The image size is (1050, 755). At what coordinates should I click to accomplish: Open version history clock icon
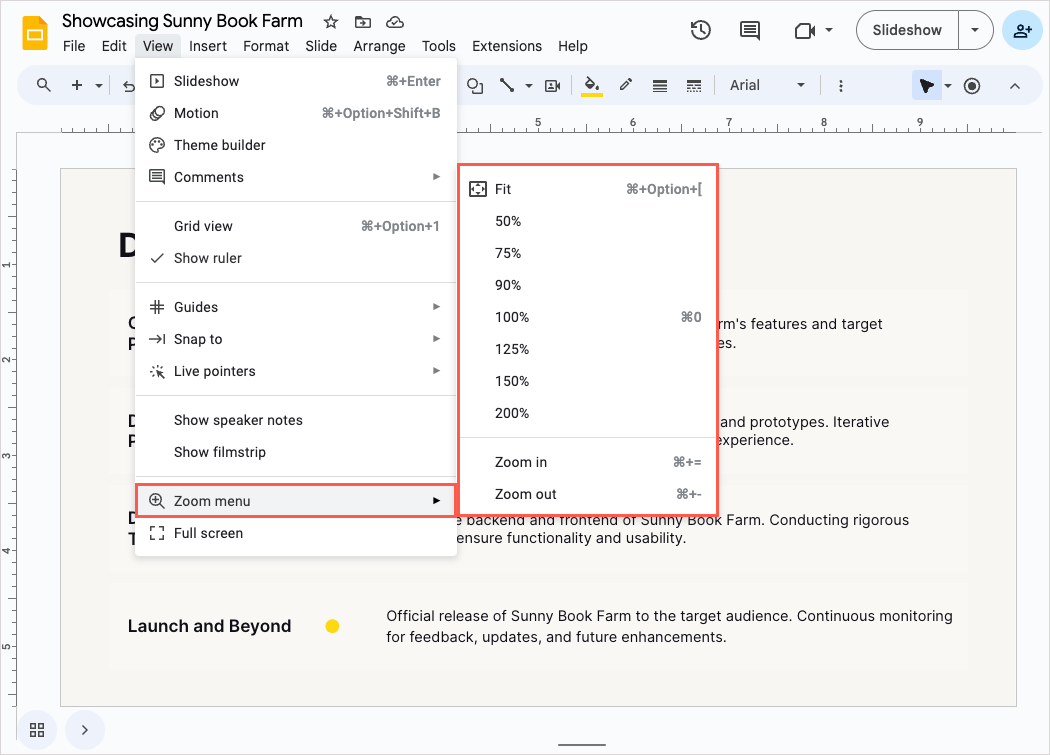(700, 30)
